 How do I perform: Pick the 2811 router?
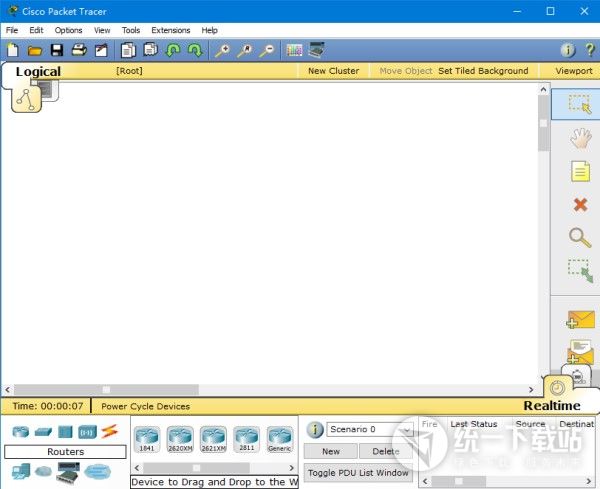(x=246, y=439)
